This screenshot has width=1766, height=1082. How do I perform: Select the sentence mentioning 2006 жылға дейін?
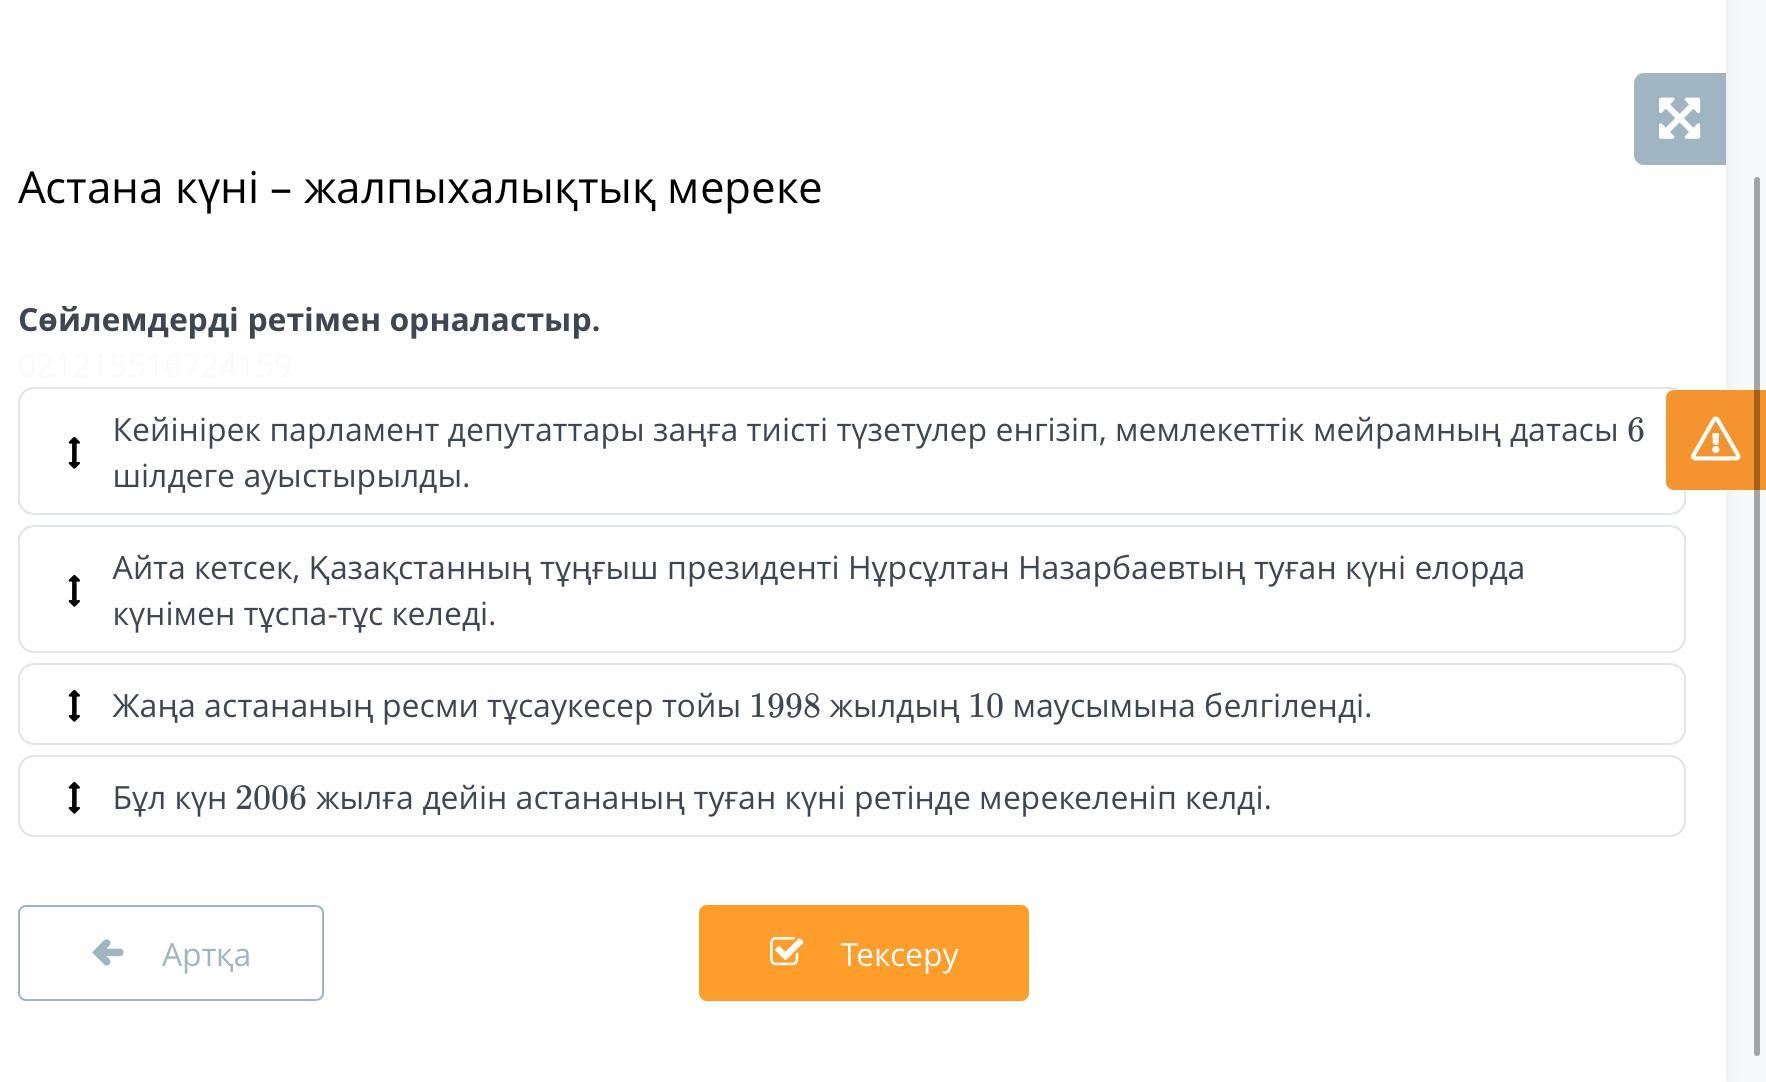click(x=692, y=798)
